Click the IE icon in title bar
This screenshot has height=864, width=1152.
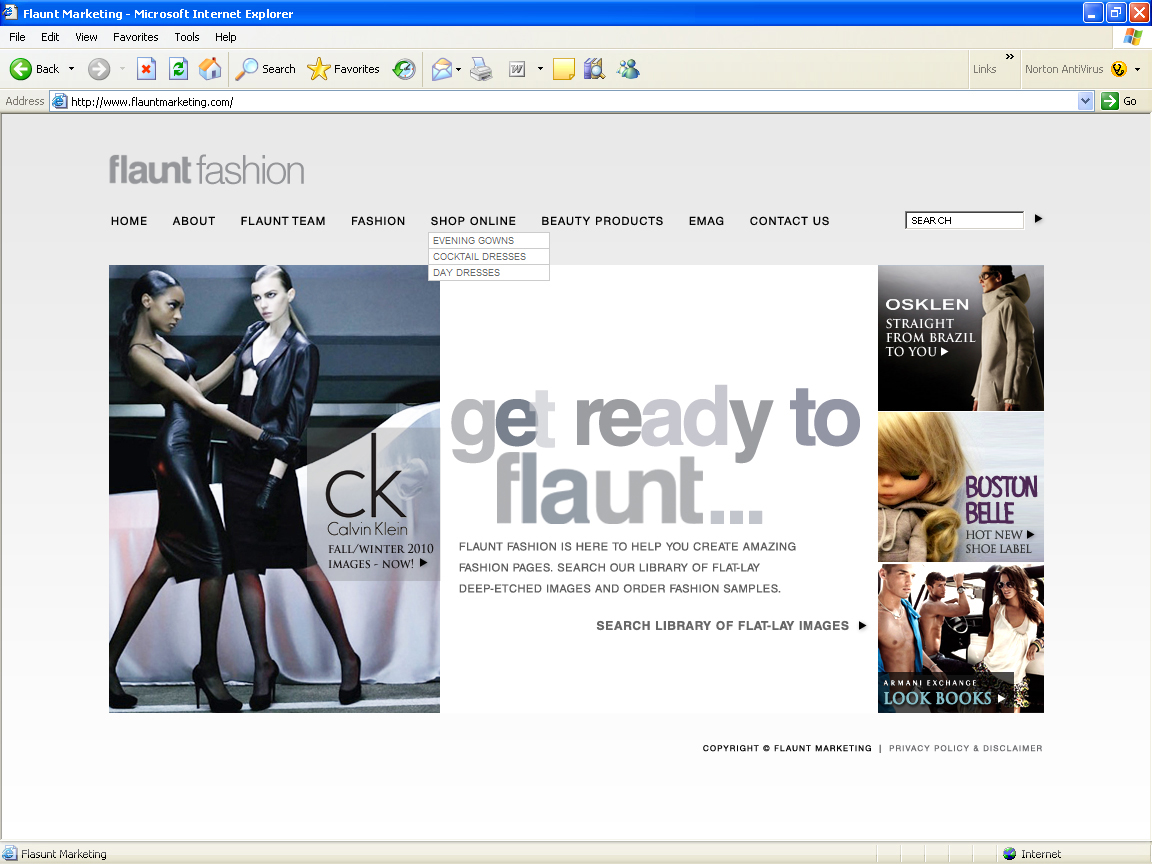point(10,12)
